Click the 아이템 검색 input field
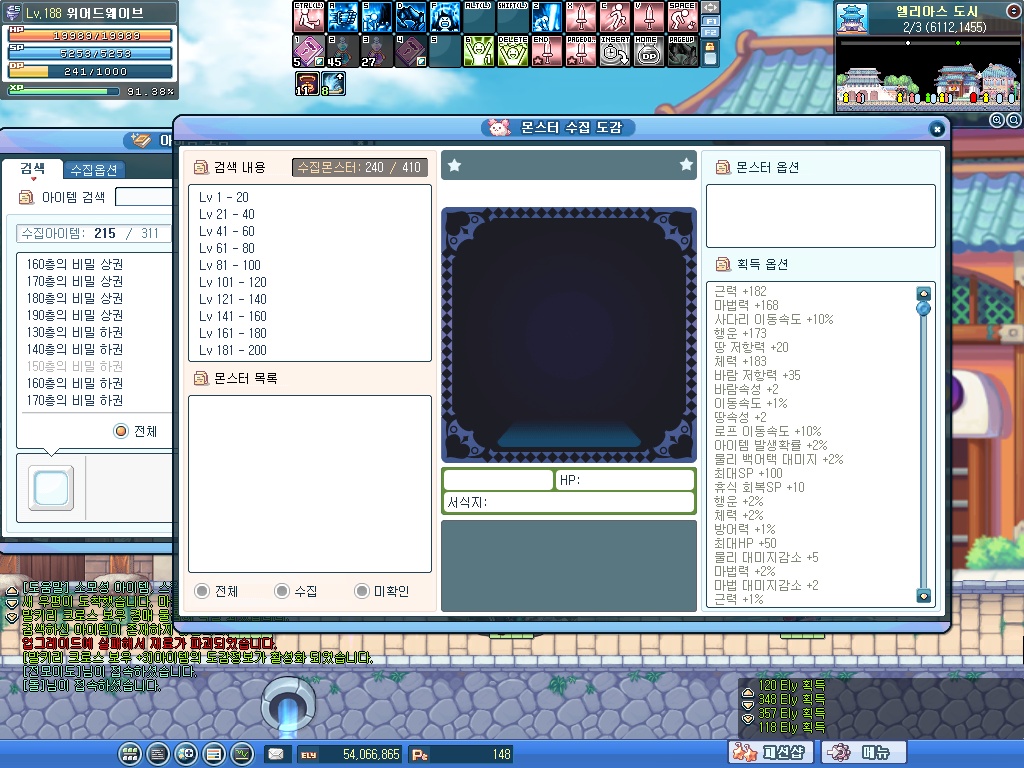Viewport: 1024px width, 768px height. (x=144, y=197)
